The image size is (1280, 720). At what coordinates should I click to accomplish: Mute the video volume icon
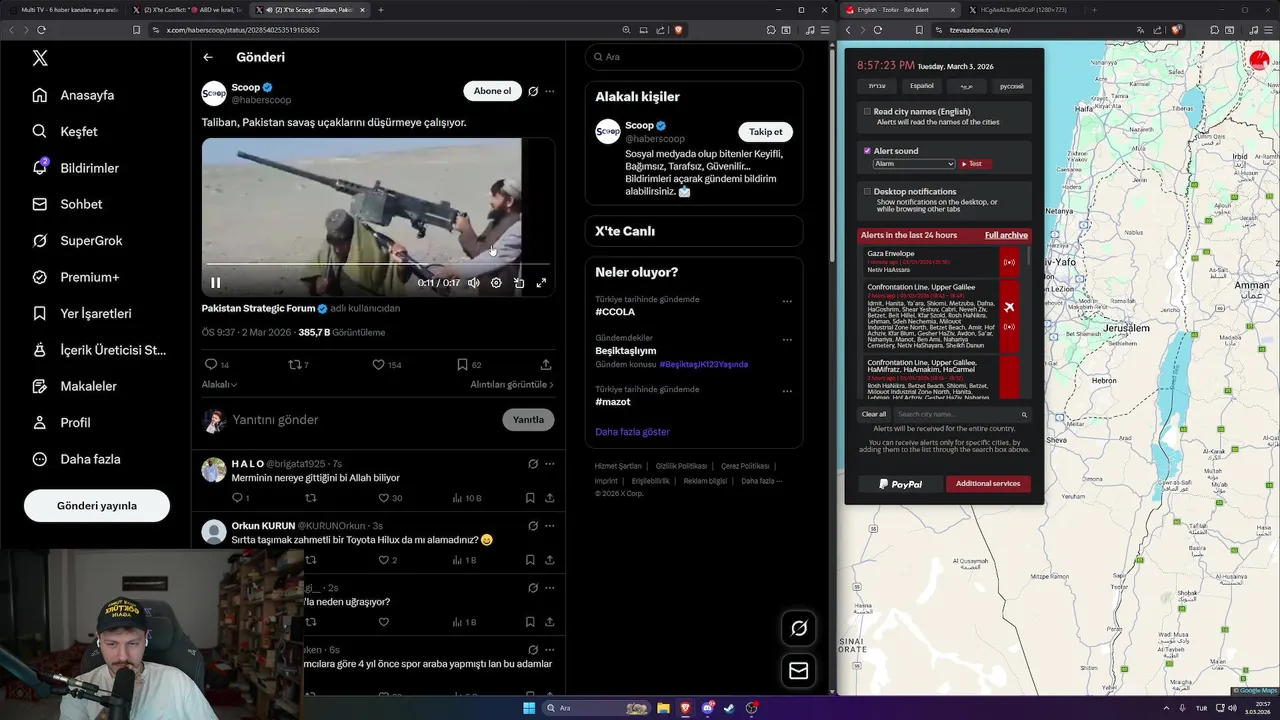(x=474, y=283)
